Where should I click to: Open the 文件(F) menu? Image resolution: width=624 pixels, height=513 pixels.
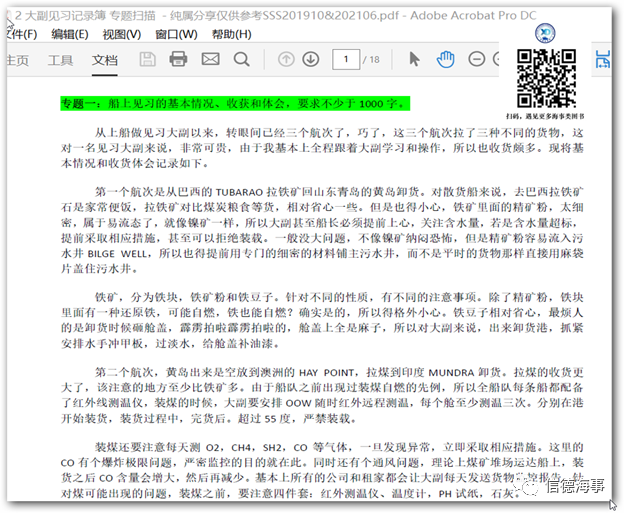pyautogui.click(x=22, y=34)
